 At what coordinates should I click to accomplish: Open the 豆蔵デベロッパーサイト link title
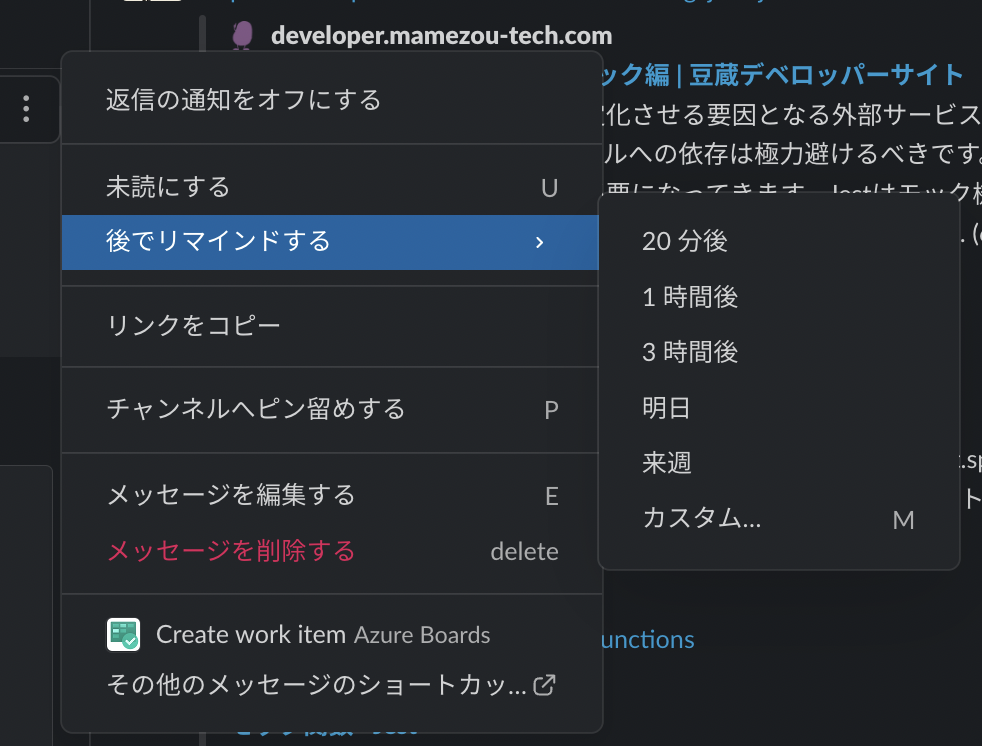coord(781,75)
